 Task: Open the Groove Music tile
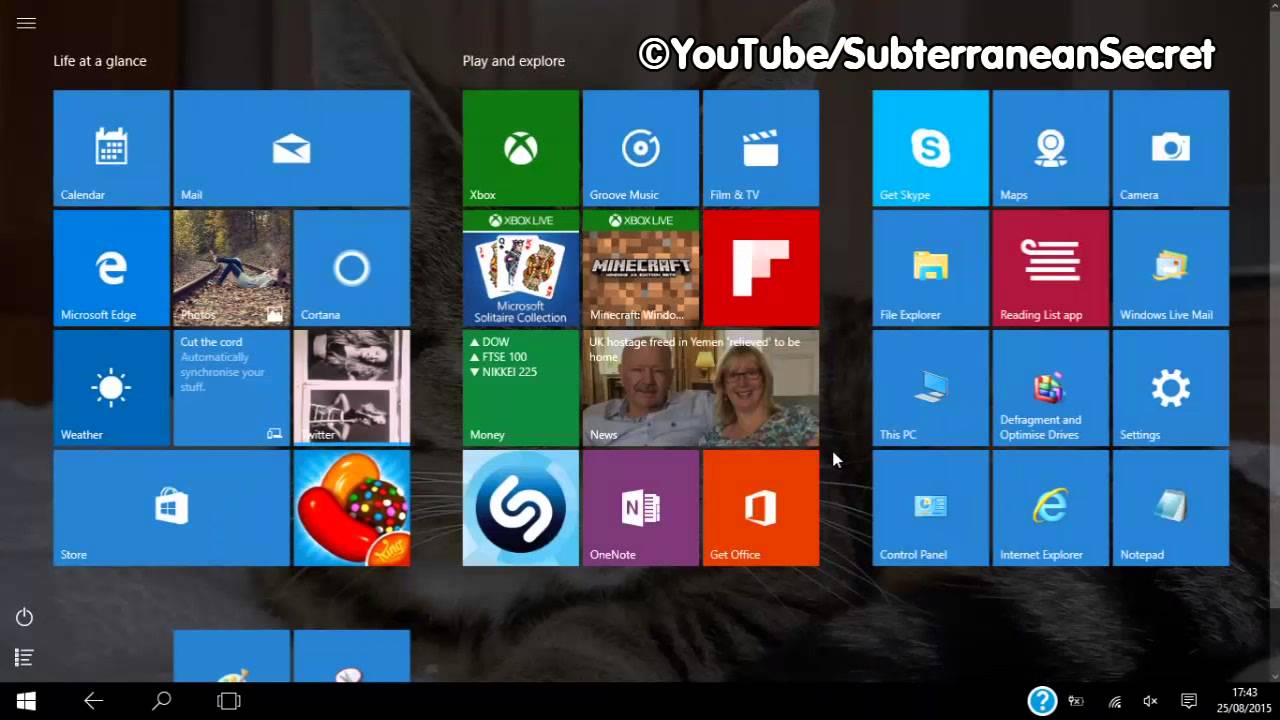point(640,148)
